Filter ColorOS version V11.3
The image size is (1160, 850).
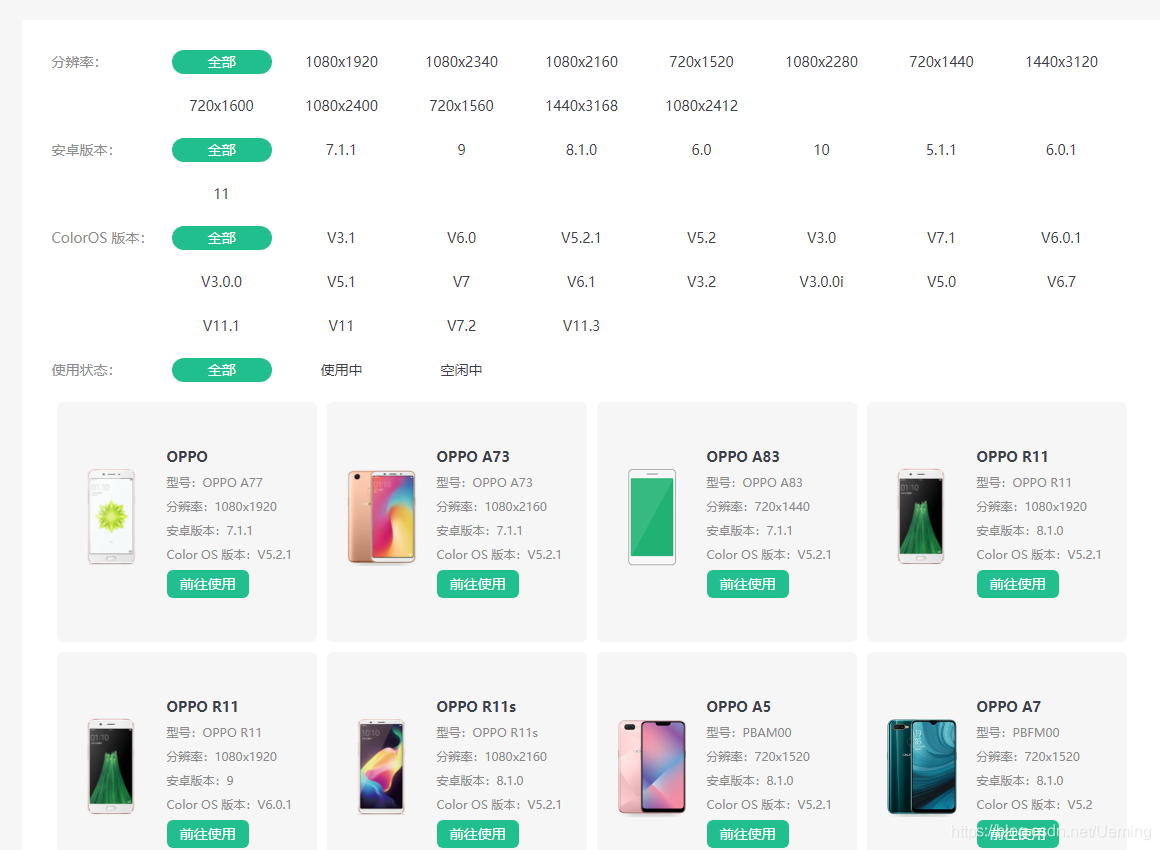coord(581,326)
